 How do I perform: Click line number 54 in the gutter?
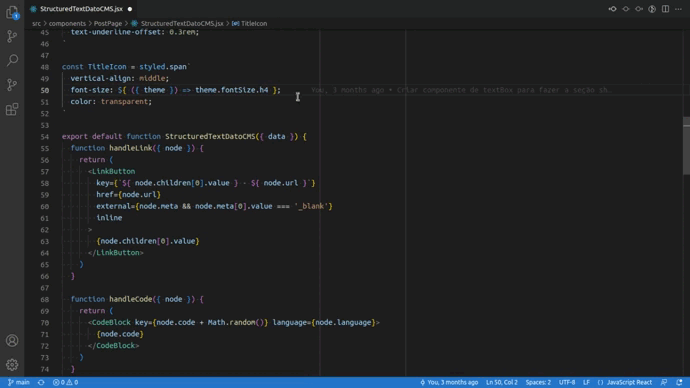tap(44, 136)
